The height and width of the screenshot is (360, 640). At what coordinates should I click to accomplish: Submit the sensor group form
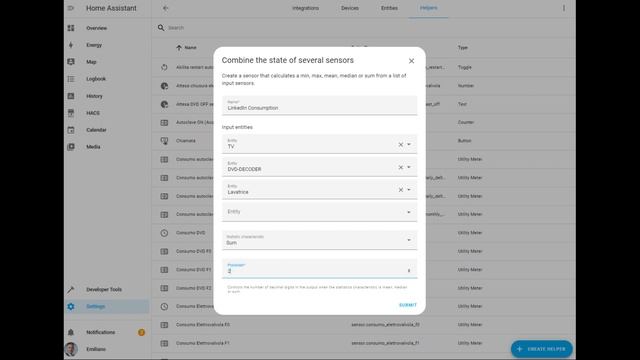(x=408, y=305)
